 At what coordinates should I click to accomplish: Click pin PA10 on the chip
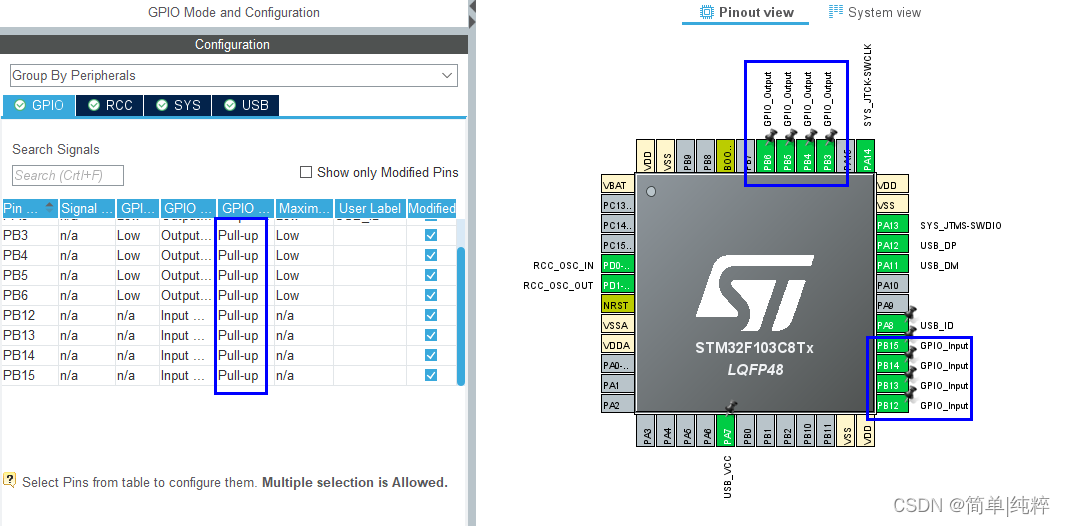pyautogui.click(x=891, y=285)
